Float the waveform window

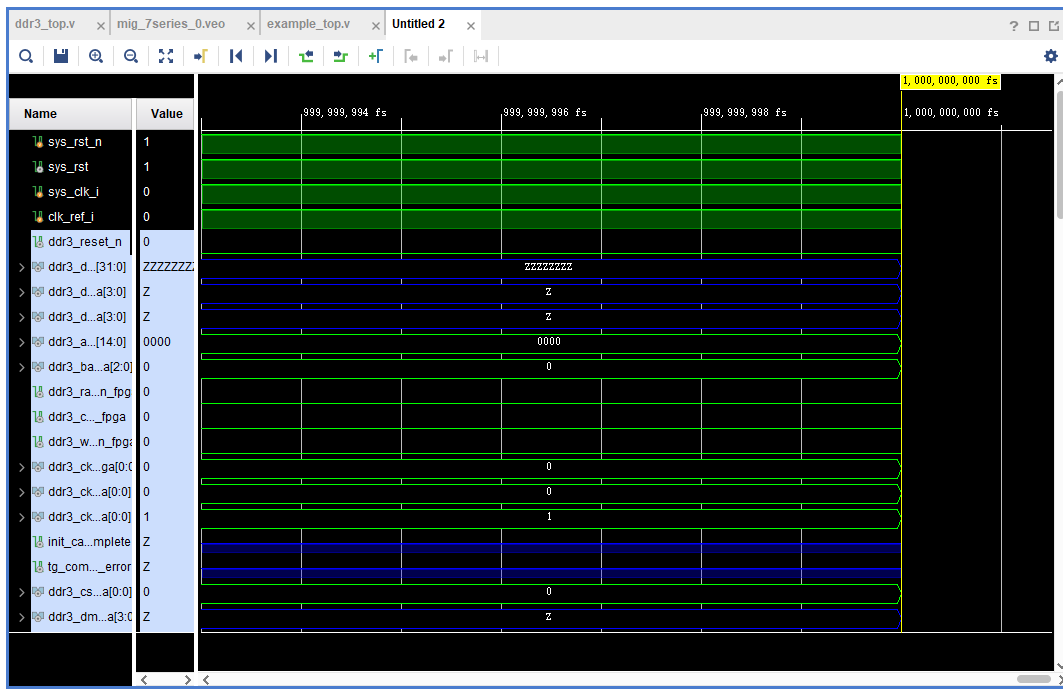(1054, 26)
